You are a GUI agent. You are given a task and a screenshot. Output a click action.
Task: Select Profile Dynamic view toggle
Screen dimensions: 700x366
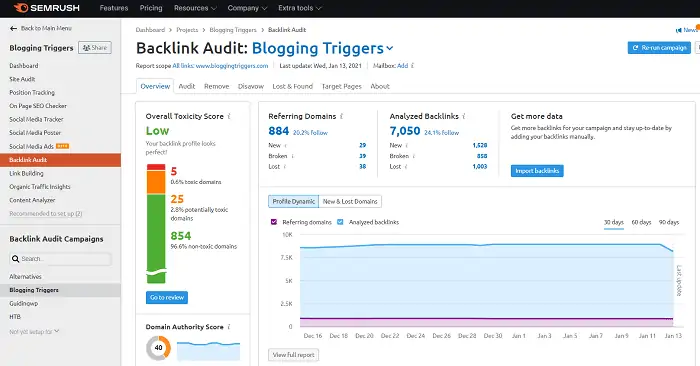coord(293,202)
